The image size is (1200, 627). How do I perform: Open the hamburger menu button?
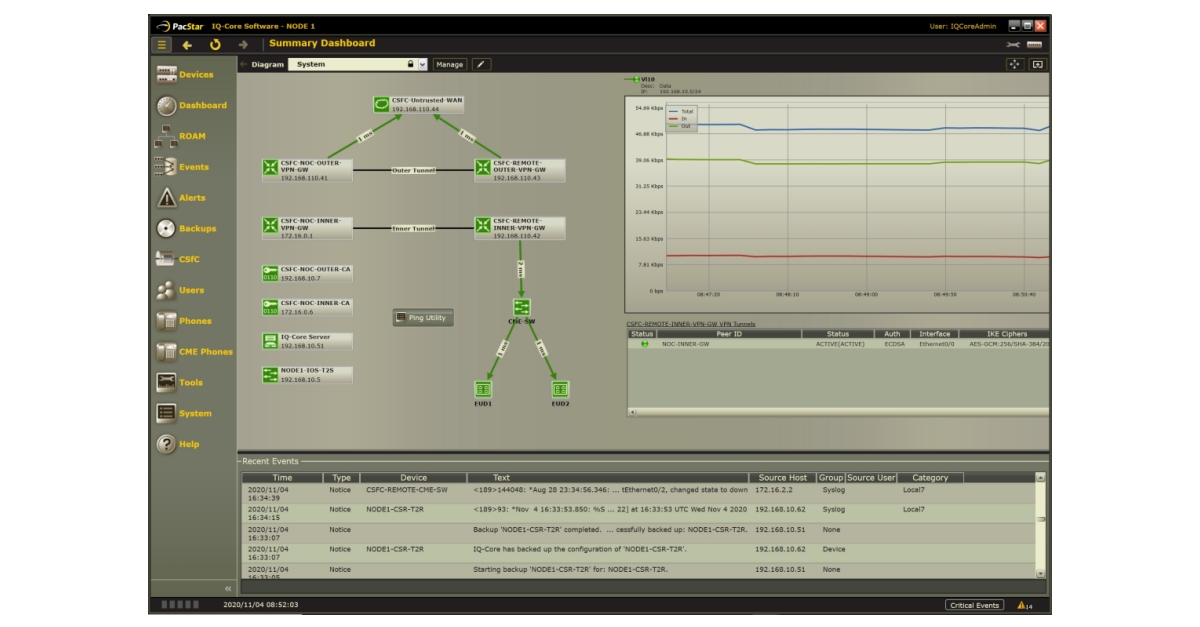point(162,44)
